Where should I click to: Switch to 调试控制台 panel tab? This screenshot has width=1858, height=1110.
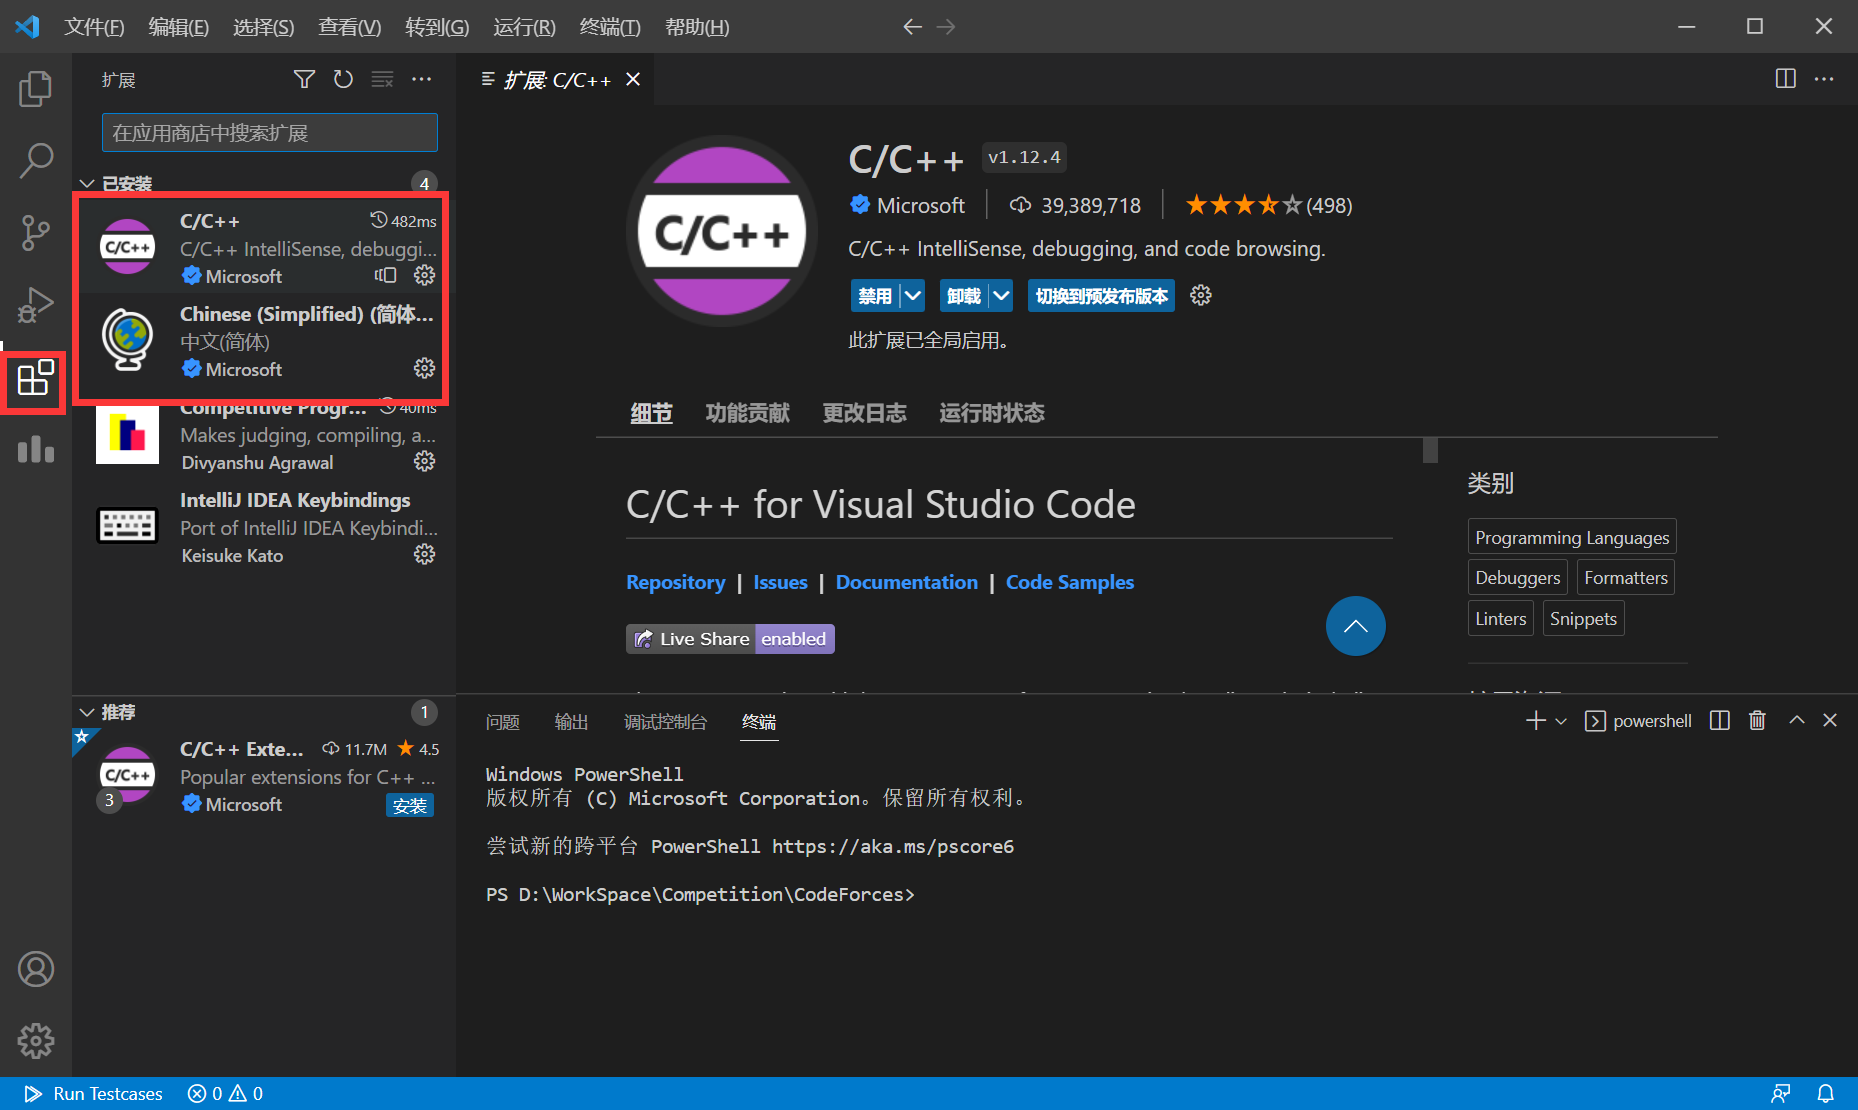point(666,722)
